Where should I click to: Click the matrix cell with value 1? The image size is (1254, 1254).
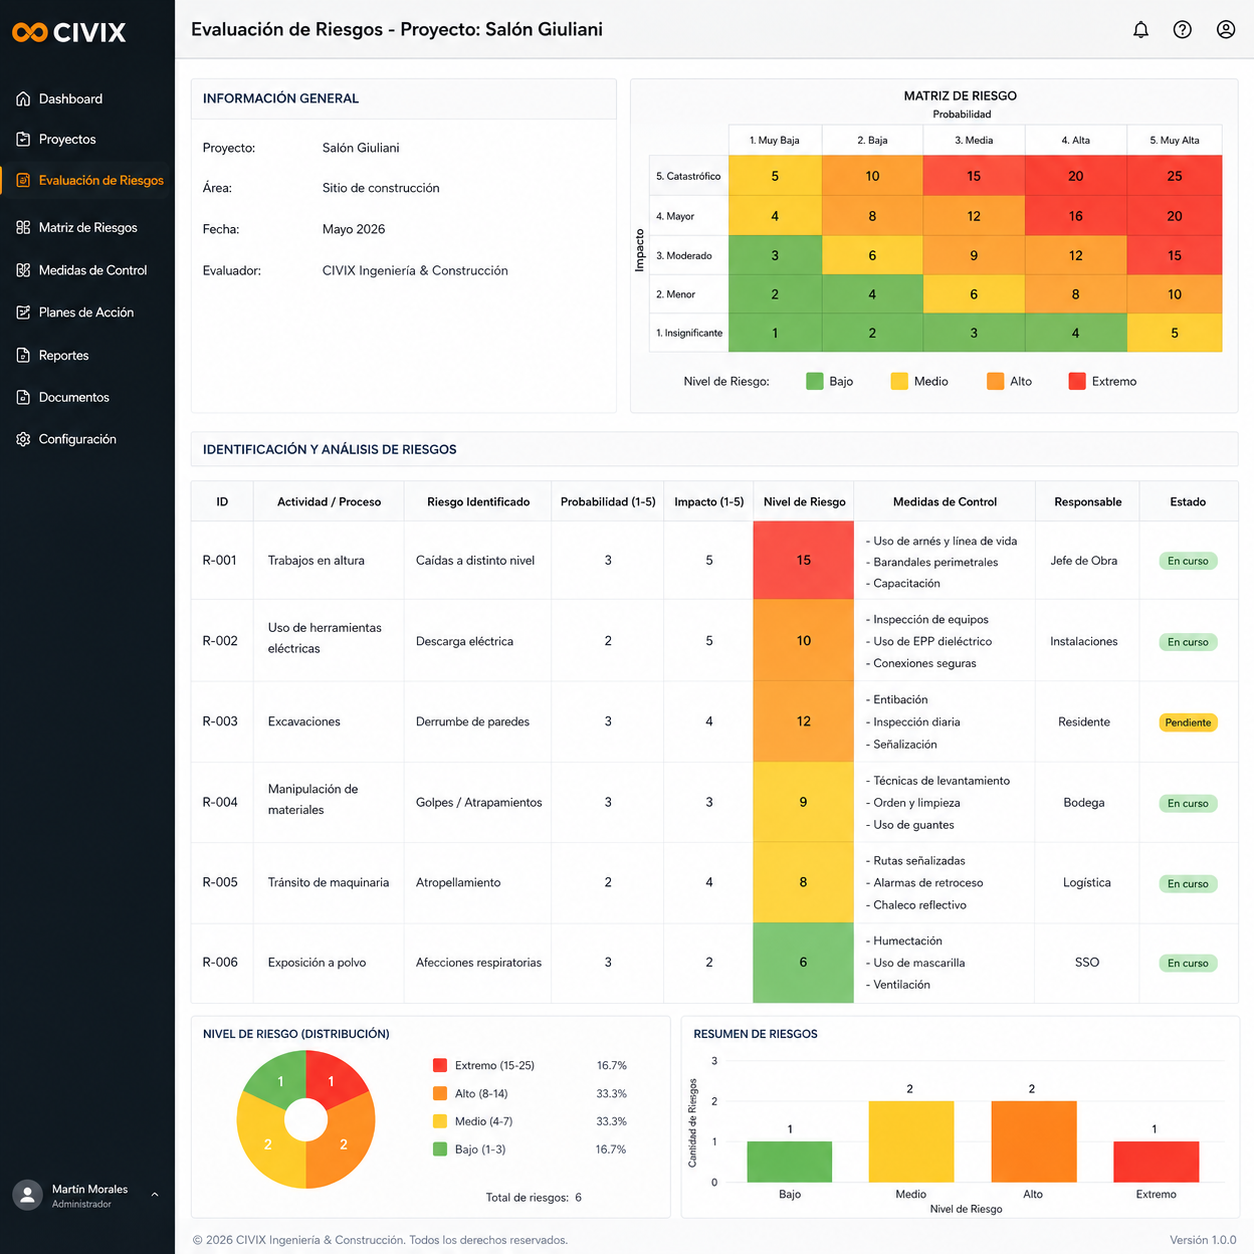tap(775, 333)
